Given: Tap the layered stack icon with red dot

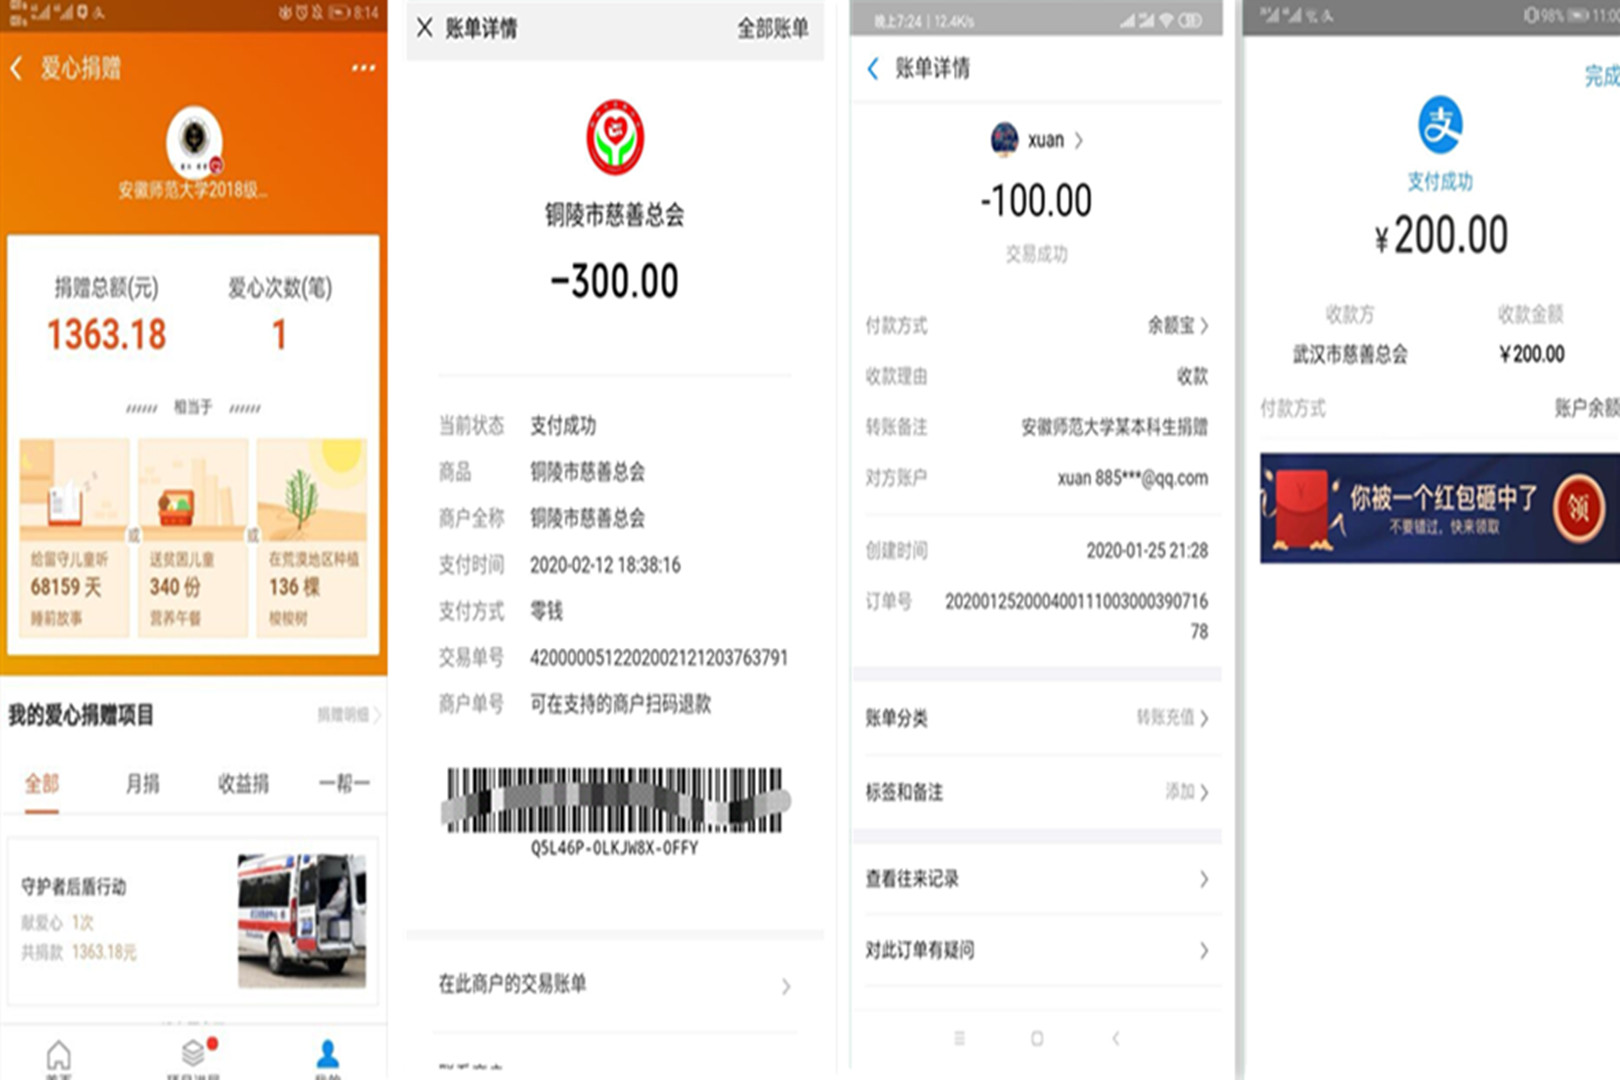Looking at the screenshot, I should (x=194, y=1053).
